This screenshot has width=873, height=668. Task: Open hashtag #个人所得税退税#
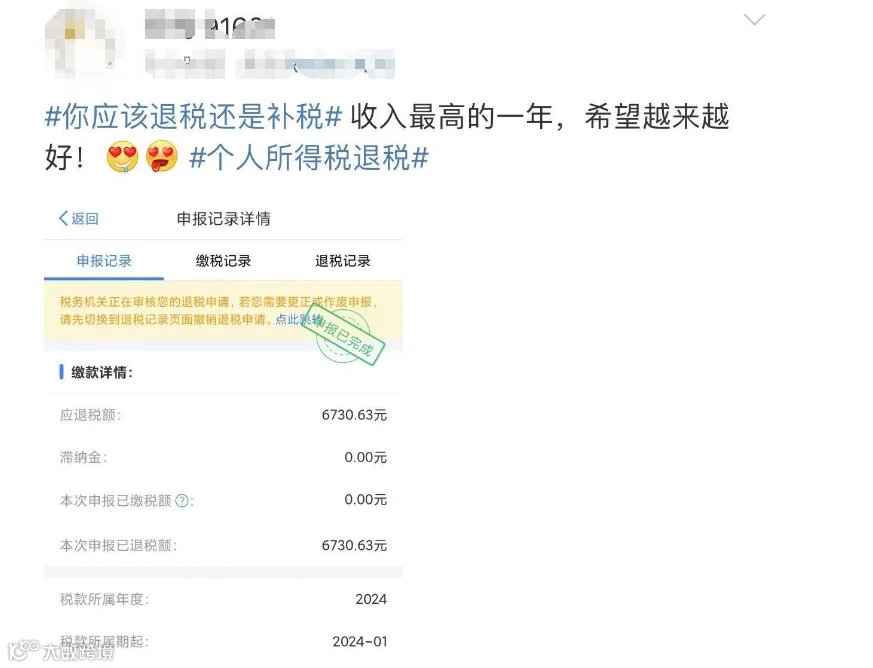point(309,158)
